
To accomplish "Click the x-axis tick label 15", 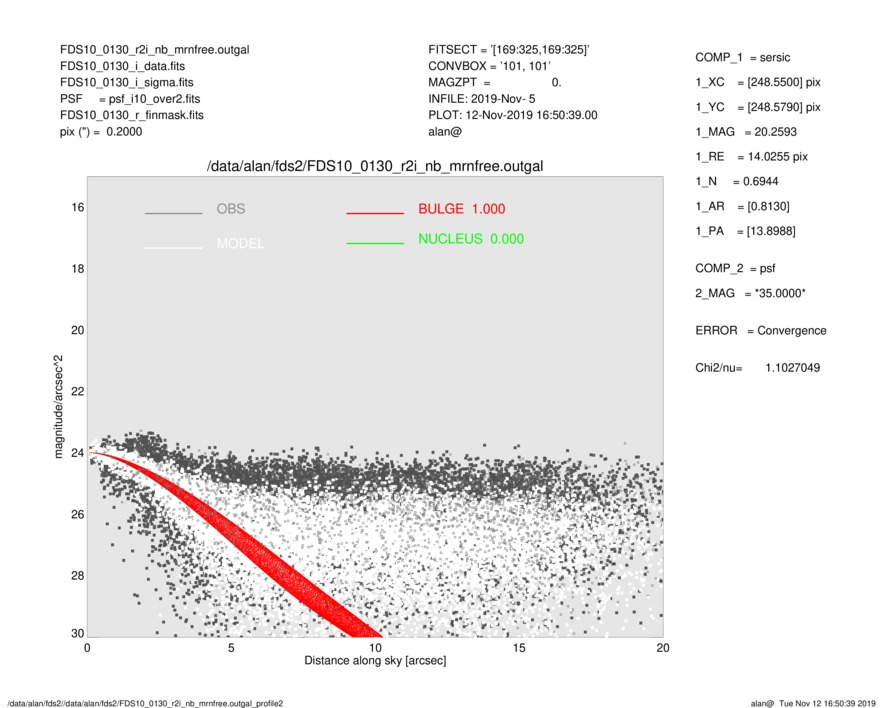I will click(519, 648).
